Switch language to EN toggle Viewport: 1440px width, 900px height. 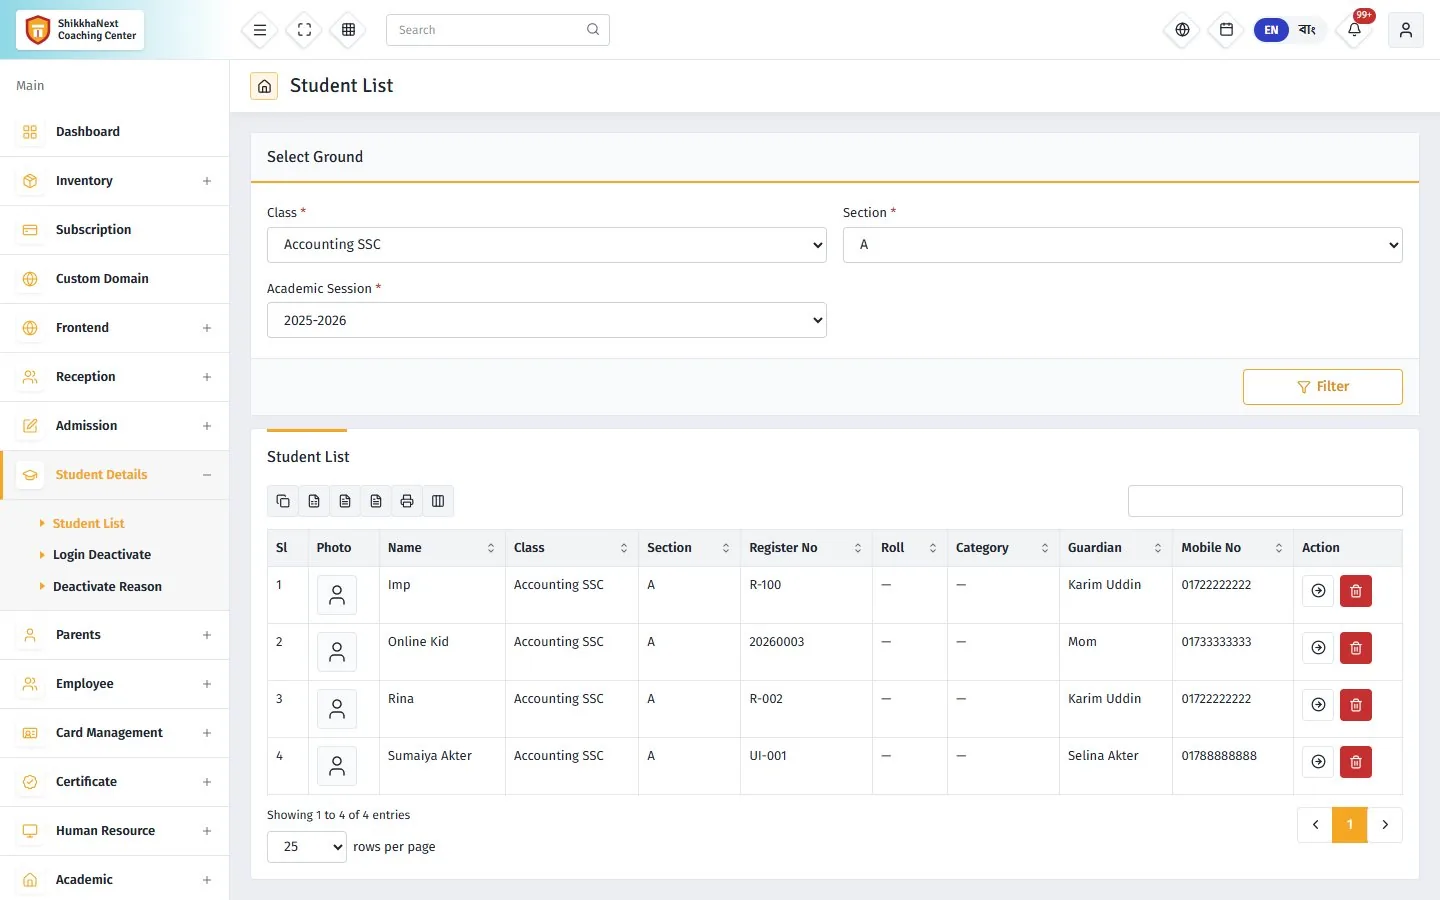click(x=1271, y=30)
